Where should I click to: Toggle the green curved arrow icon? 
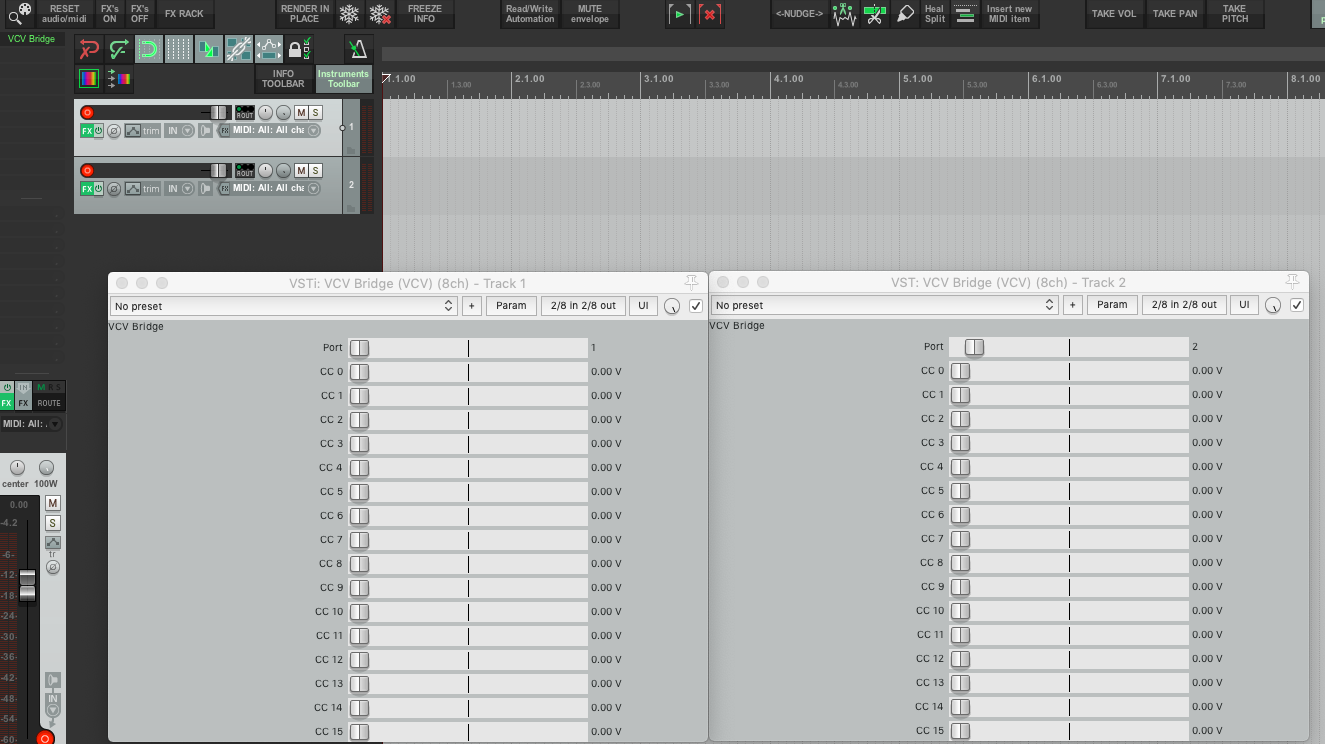click(119, 48)
